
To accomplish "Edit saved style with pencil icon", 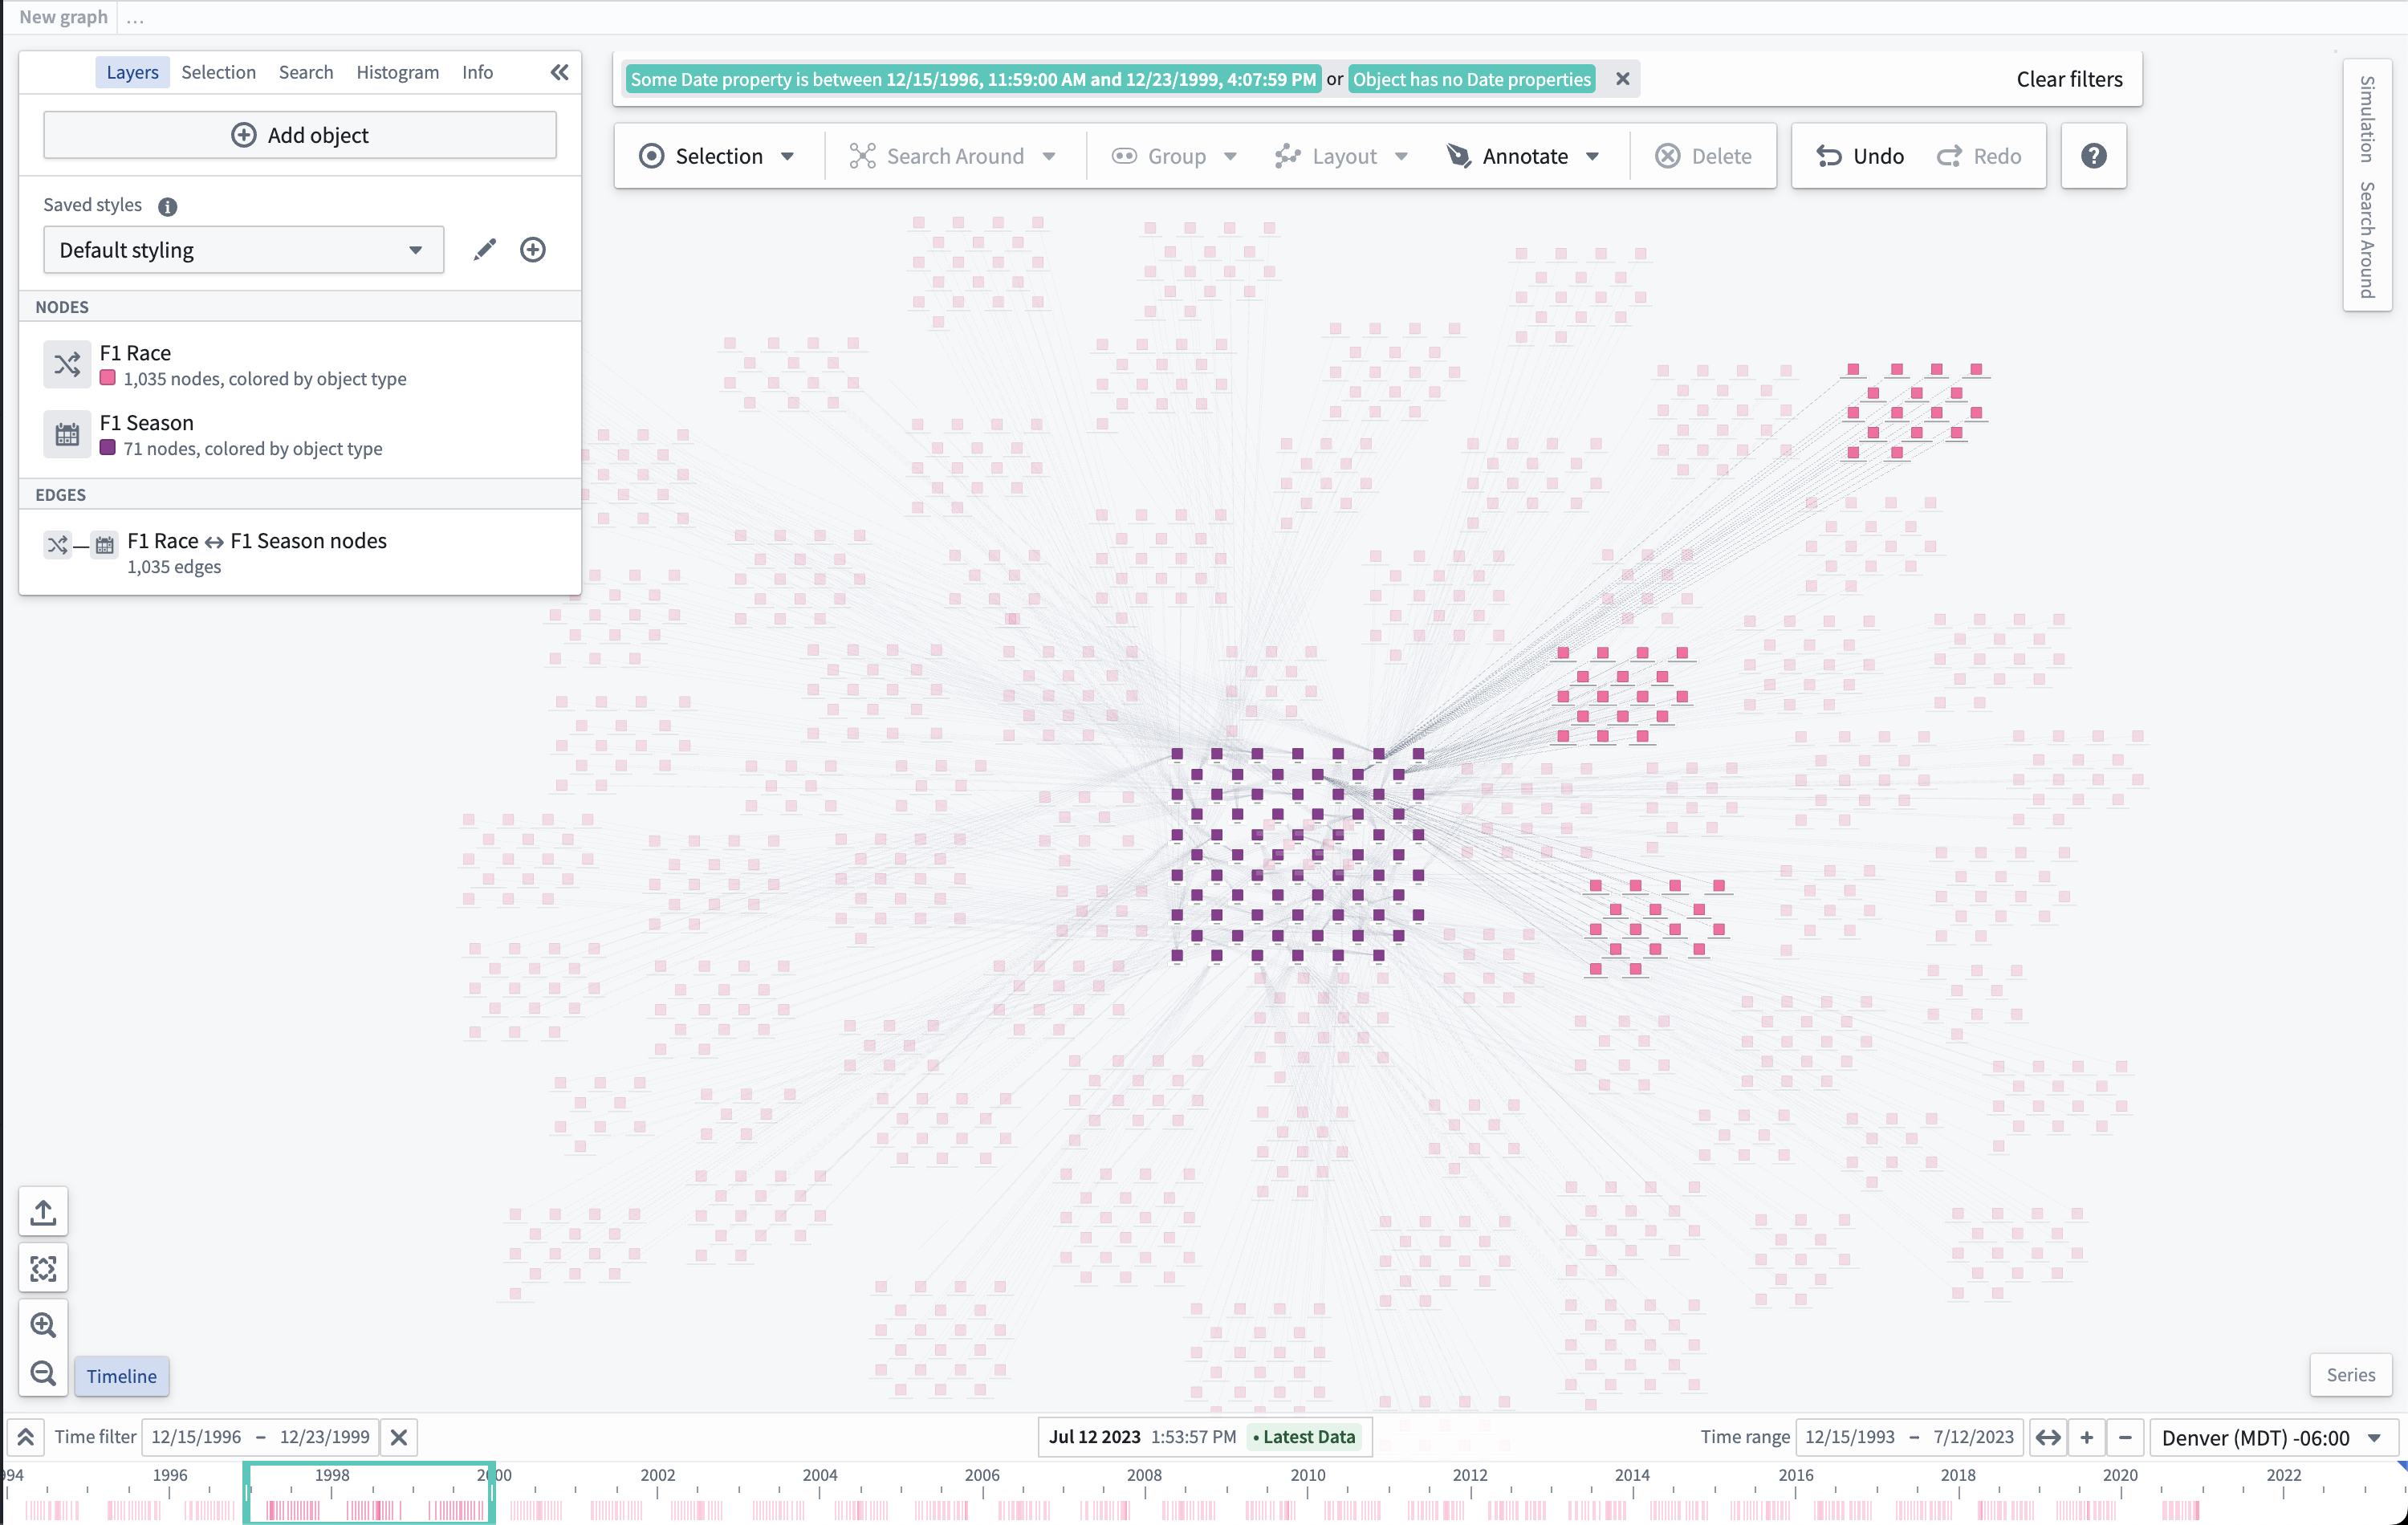I will [485, 250].
